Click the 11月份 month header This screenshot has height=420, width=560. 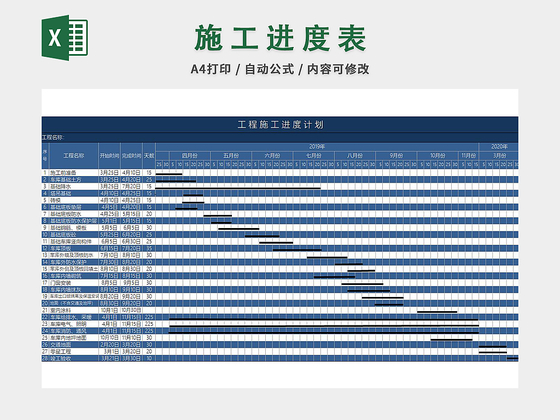(x=469, y=156)
